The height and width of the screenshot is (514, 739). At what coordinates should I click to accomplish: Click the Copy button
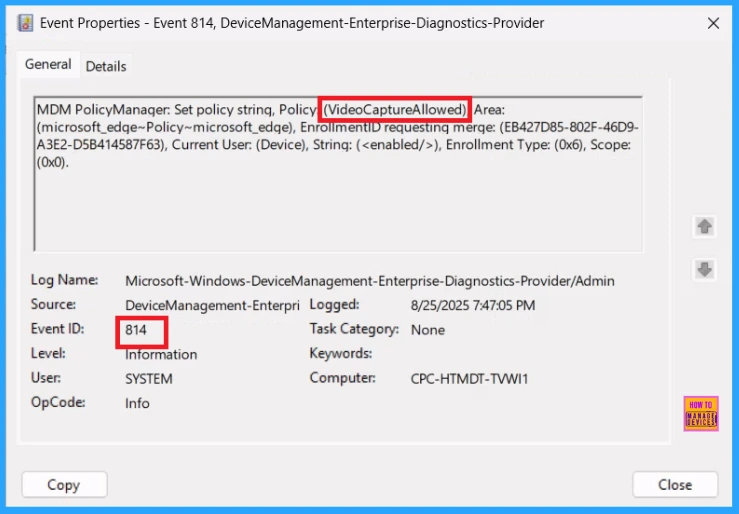[x=64, y=485]
